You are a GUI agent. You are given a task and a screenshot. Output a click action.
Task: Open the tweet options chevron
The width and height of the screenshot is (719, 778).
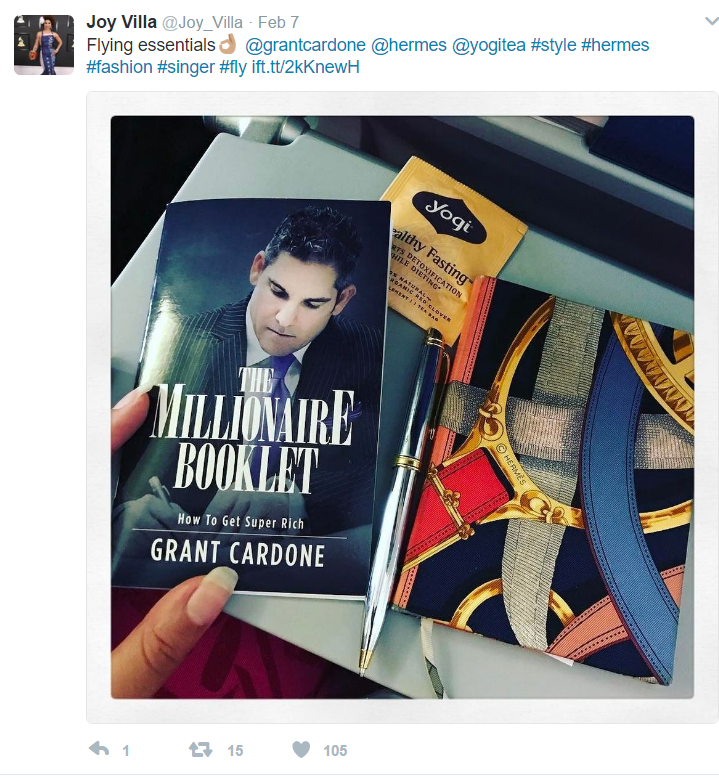click(x=712, y=21)
